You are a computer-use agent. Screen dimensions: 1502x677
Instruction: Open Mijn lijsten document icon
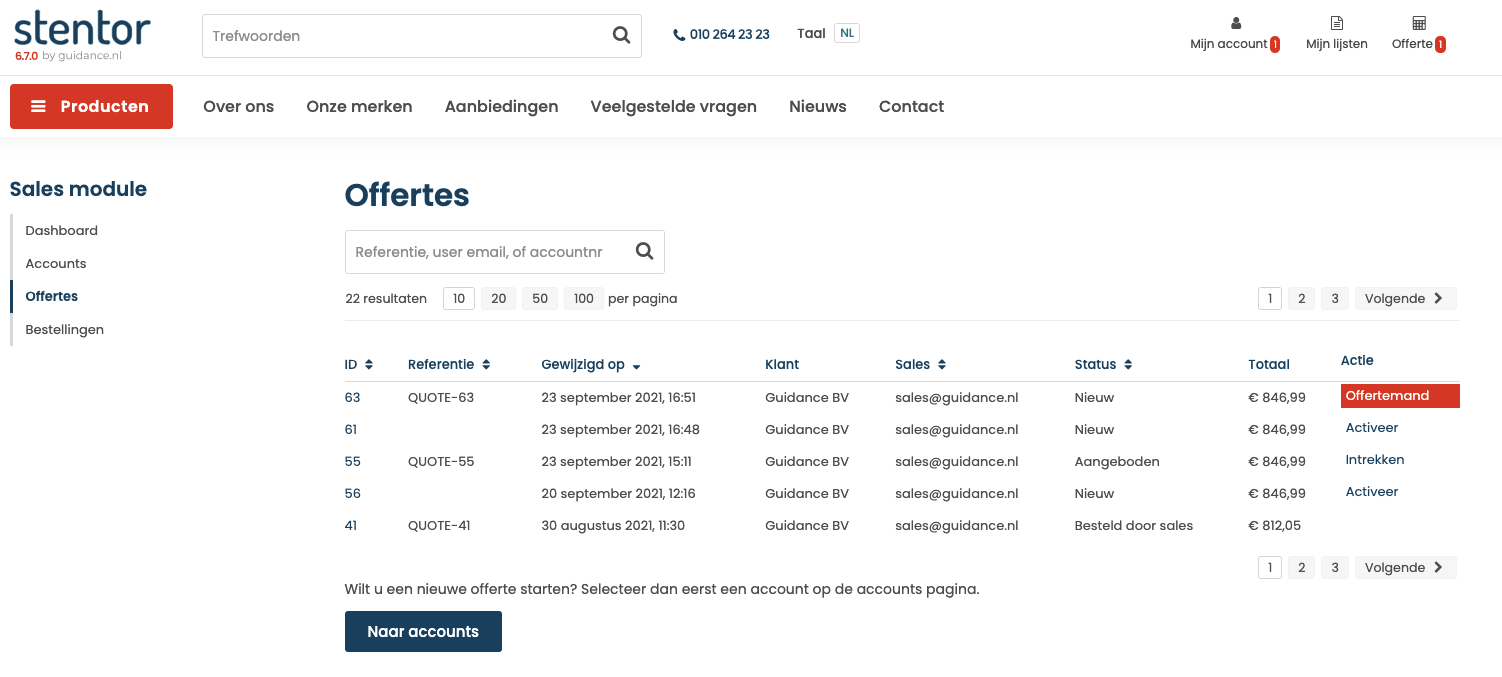(x=1336, y=23)
